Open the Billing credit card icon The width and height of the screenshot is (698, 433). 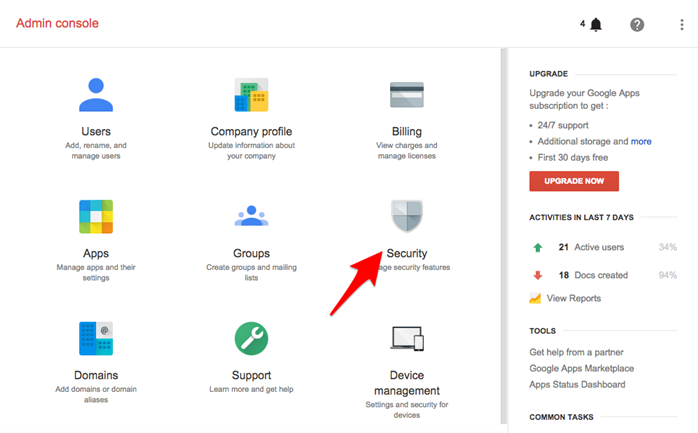[406, 95]
